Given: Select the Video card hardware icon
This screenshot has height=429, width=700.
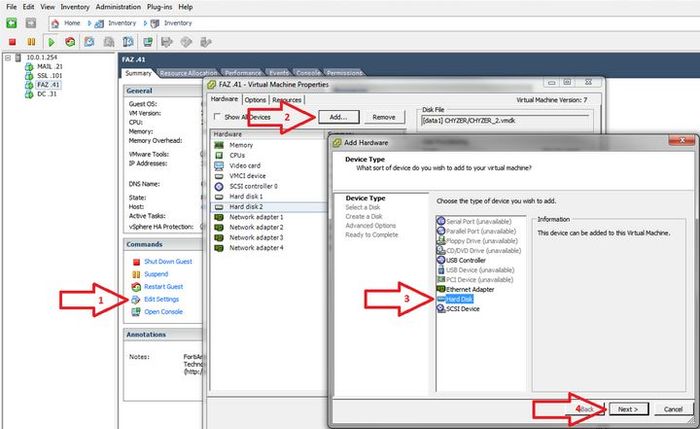Looking at the screenshot, I should 219,166.
